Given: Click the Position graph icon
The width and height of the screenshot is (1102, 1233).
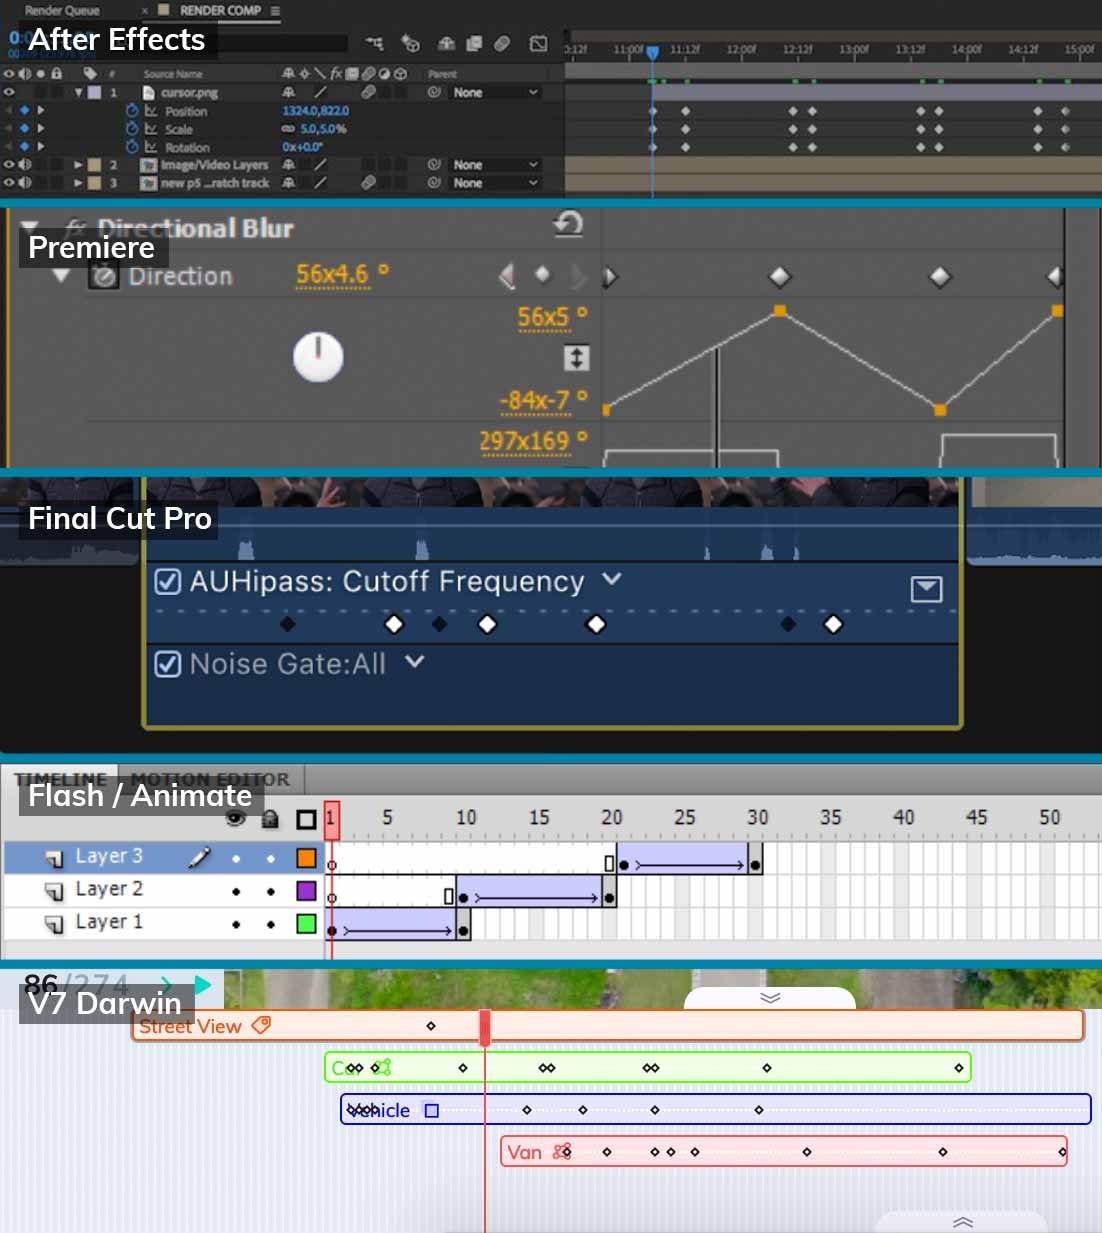Looking at the screenshot, I should [151, 111].
